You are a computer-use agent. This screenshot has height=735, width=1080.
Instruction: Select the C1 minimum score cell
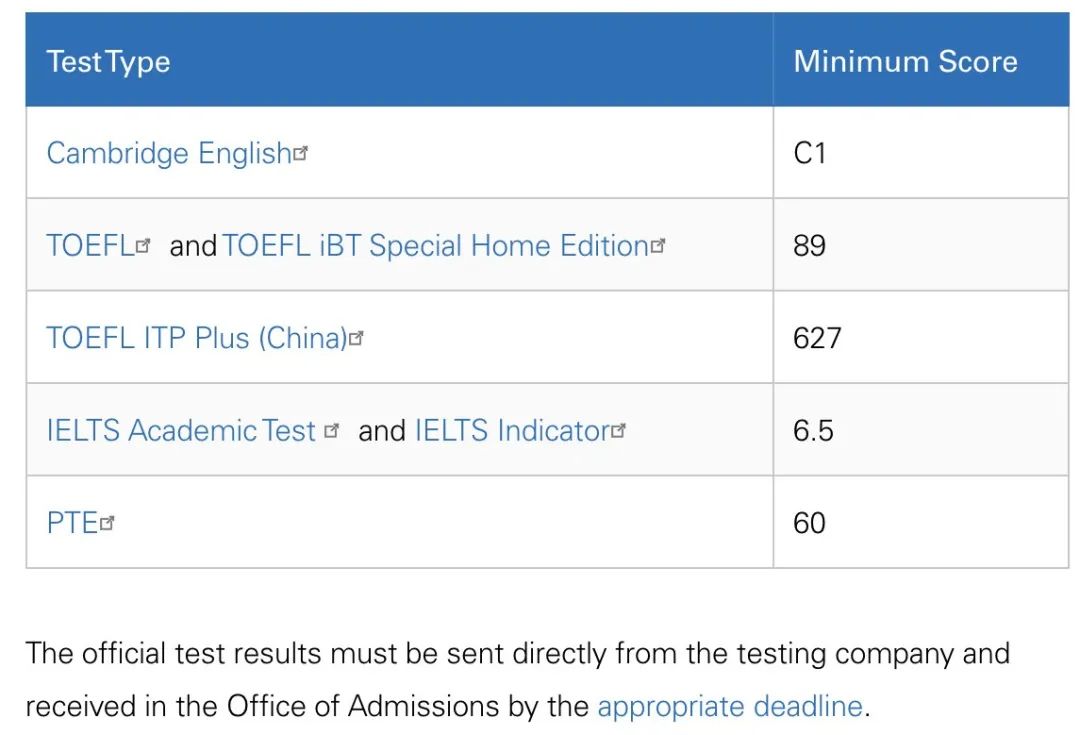(921, 153)
